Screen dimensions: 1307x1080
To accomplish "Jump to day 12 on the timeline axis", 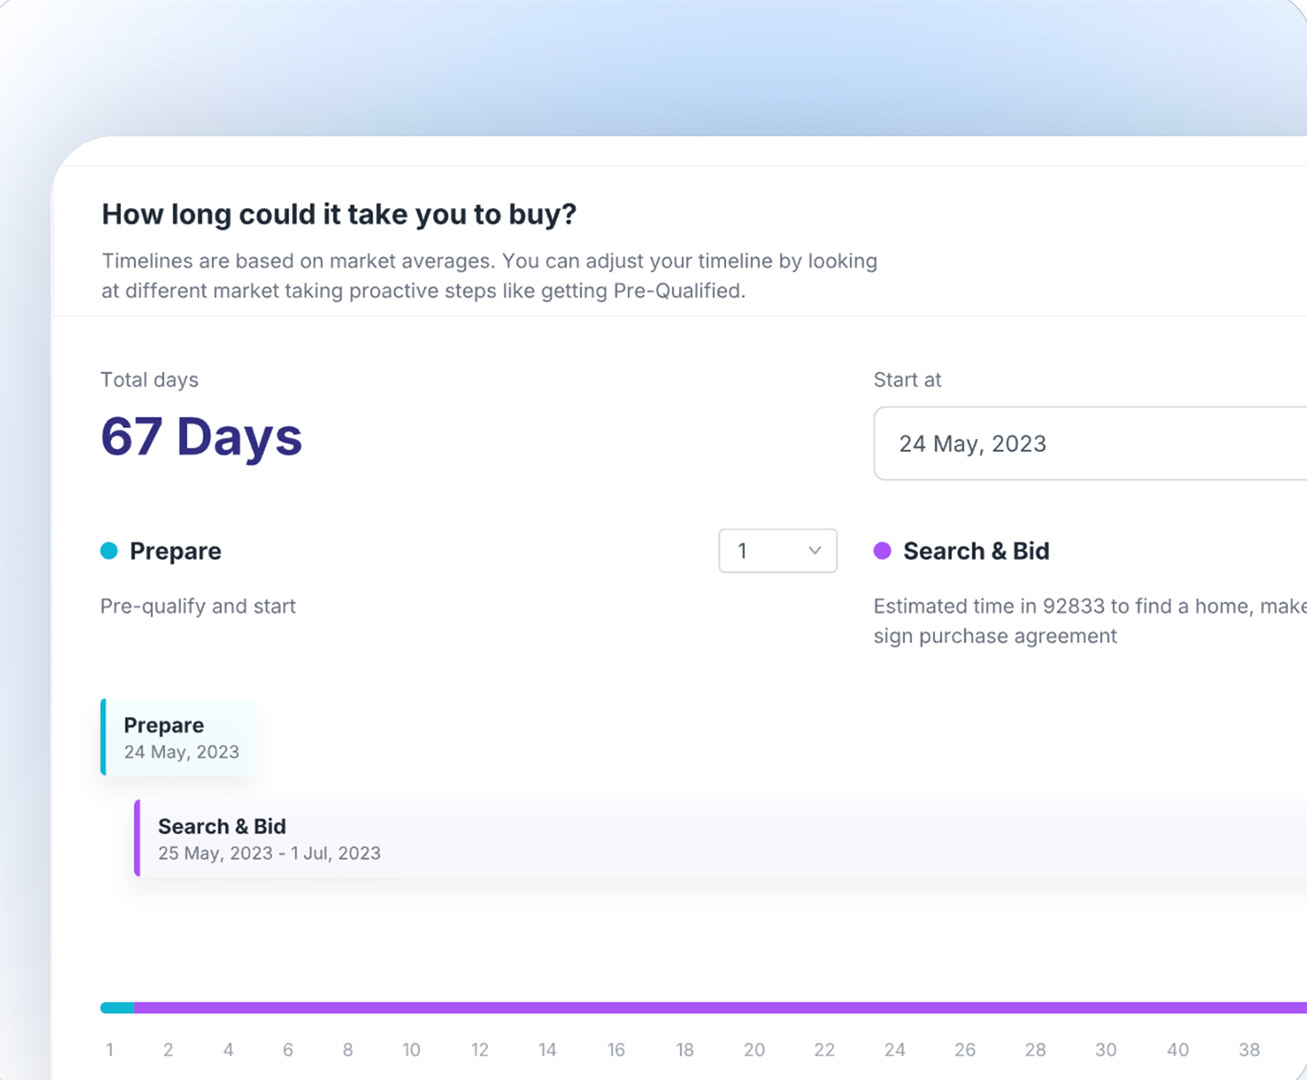I will click(480, 1050).
